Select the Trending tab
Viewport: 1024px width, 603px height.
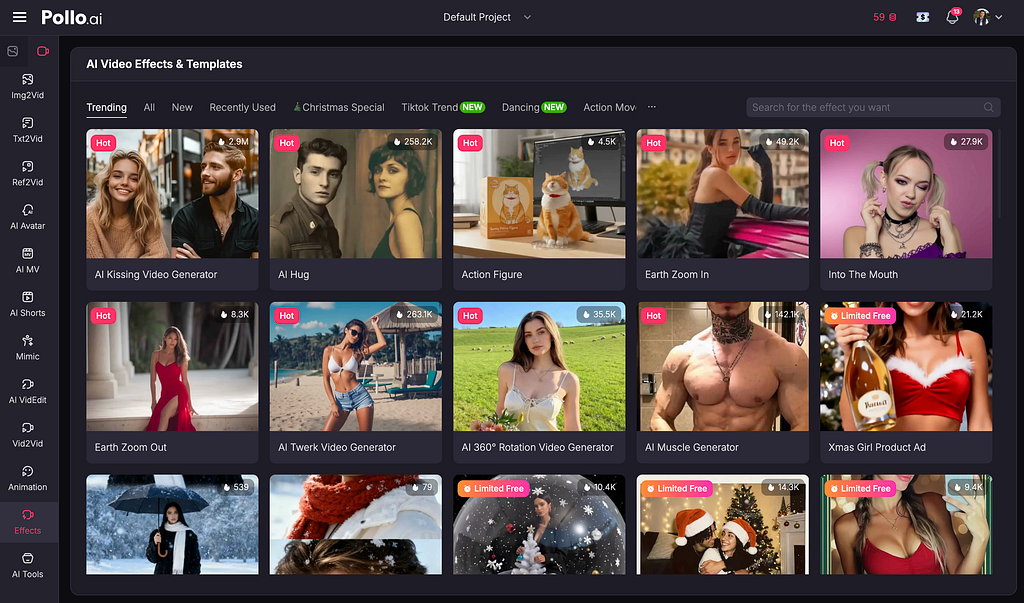pos(106,108)
